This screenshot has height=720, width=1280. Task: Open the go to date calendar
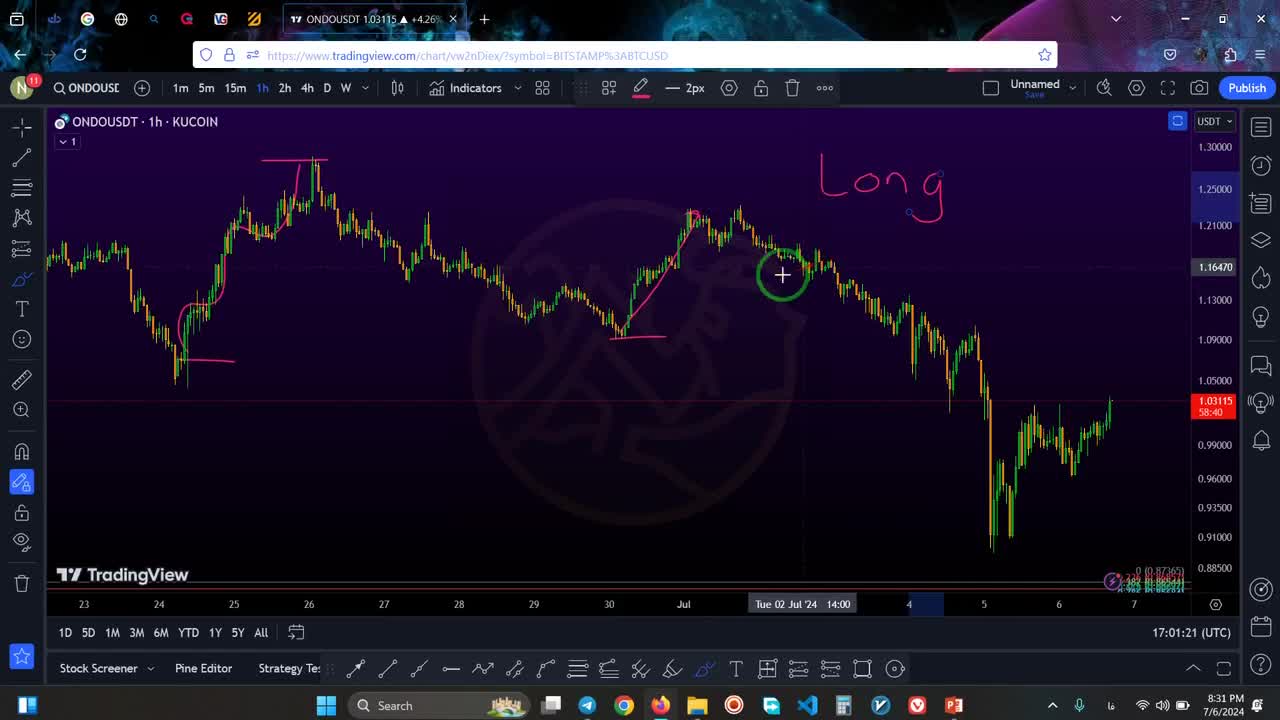pos(296,633)
